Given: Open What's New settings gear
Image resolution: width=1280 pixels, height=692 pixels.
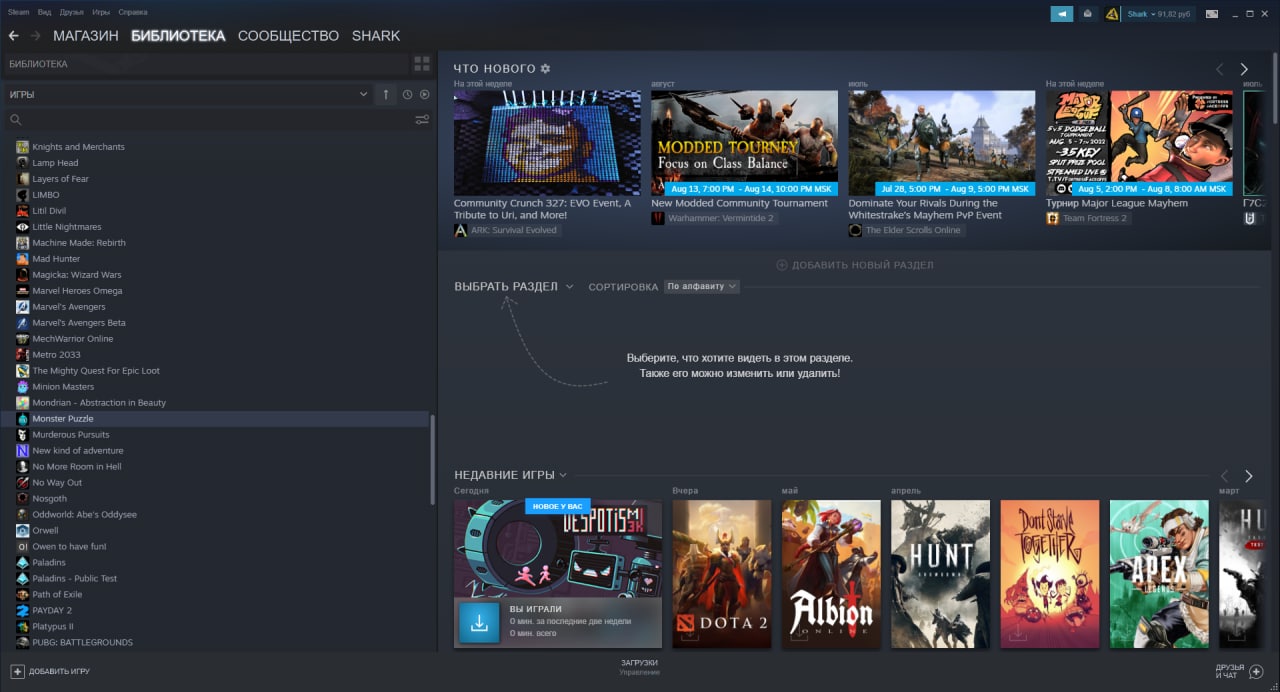Looking at the screenshot, I should click(545, 69).
